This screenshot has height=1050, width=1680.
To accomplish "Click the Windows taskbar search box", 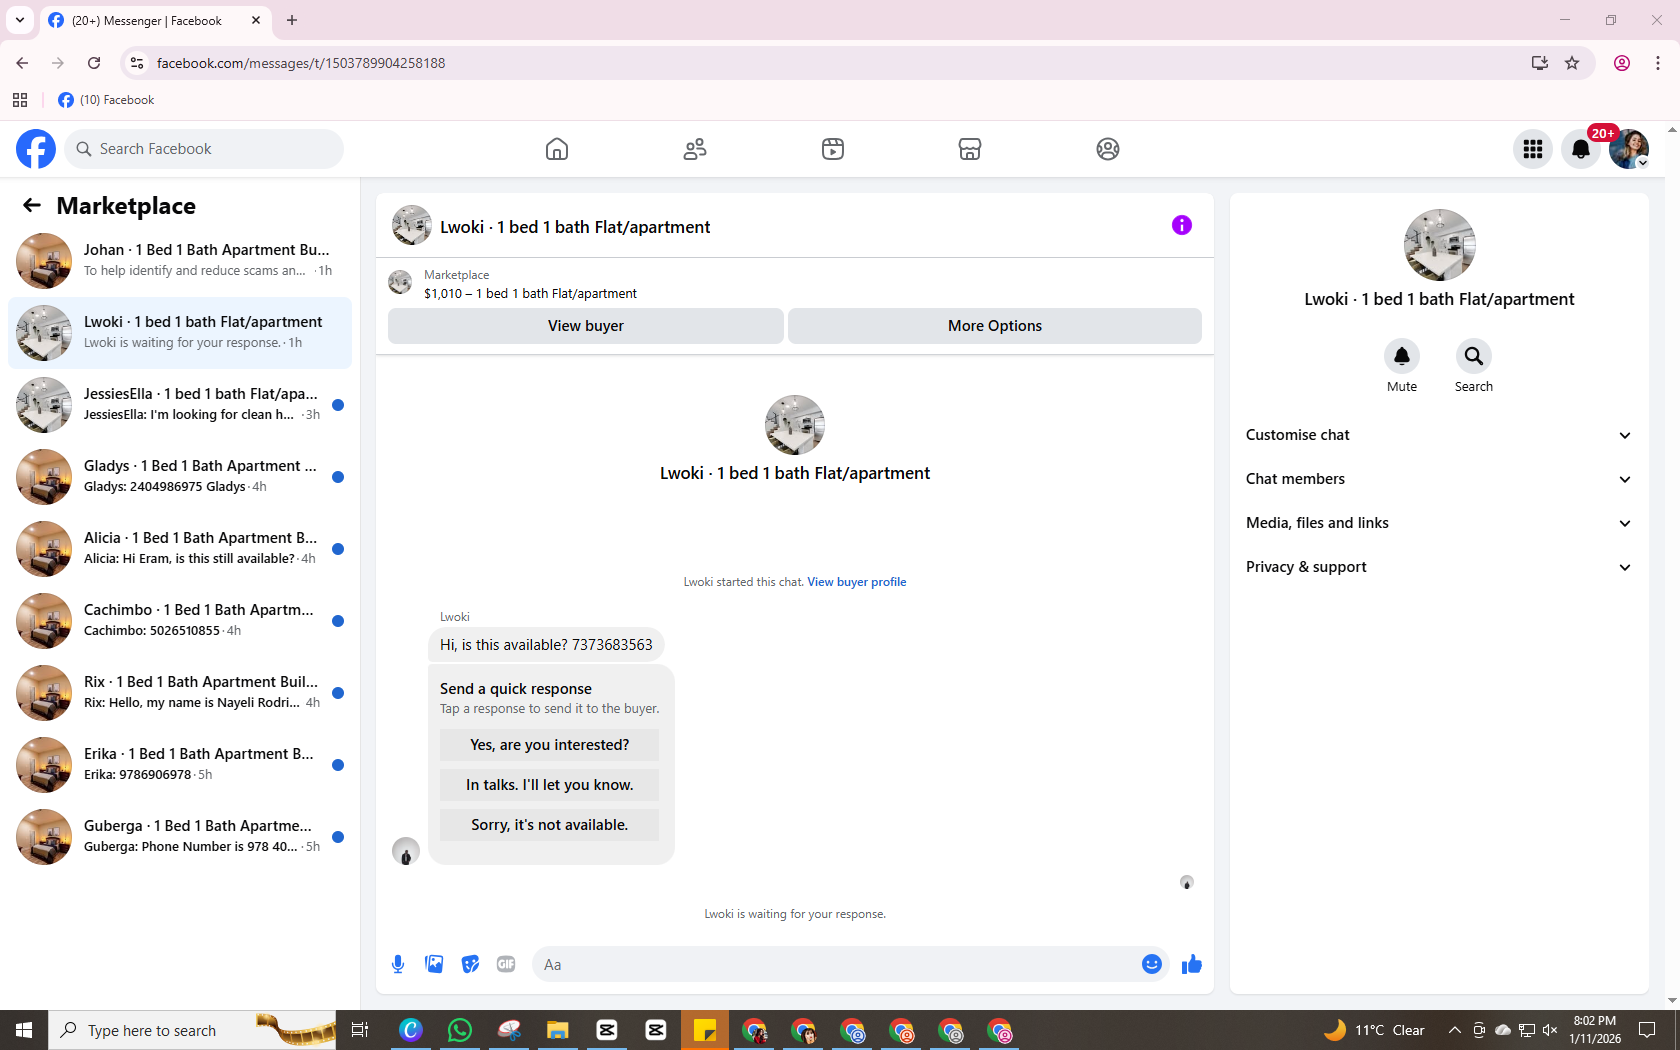I will pos(192,1030).
